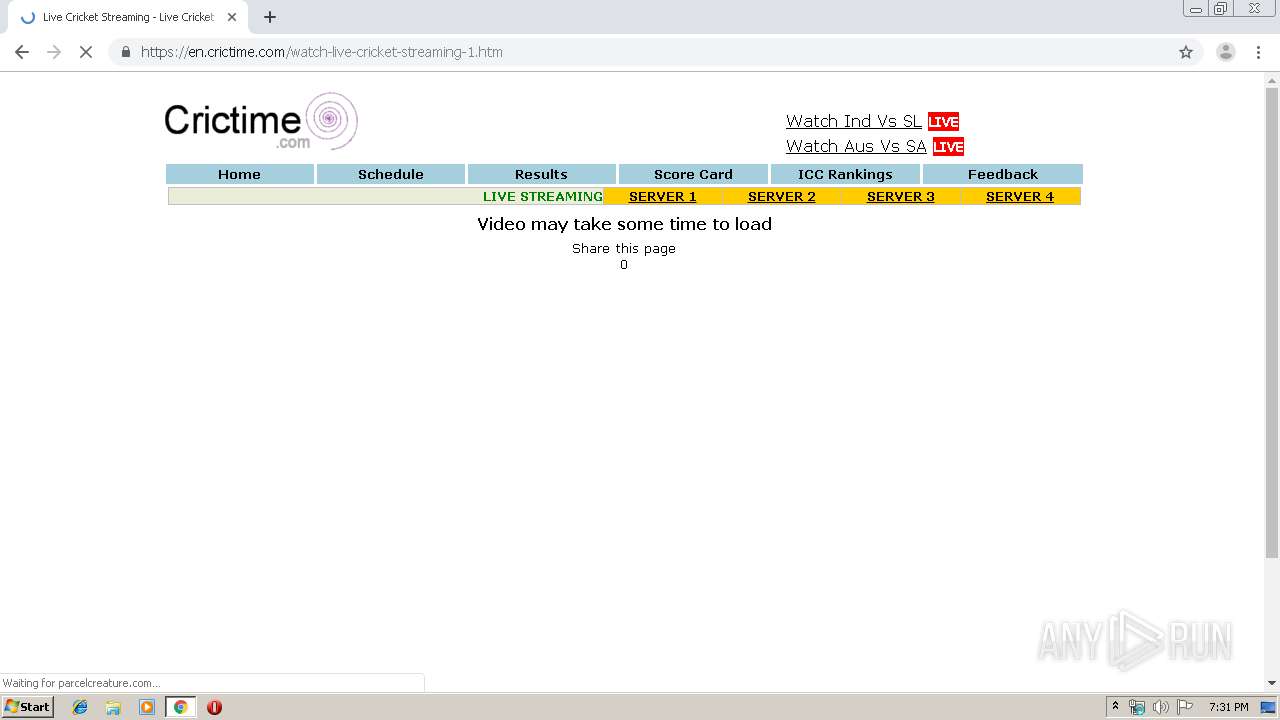This screenshot has width=1280, height=720.
Task: Open the Score Card menu item
Action: [x=693, y=174]
